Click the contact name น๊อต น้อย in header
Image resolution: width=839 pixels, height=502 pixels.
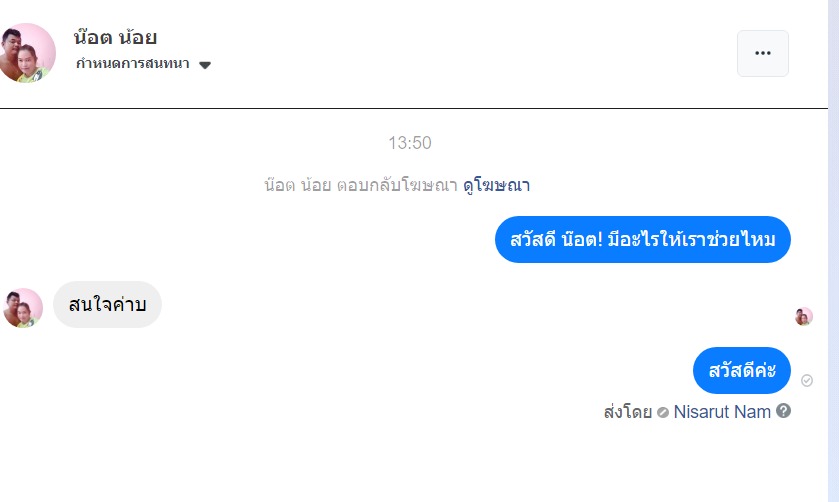click(x=115, y=38)
